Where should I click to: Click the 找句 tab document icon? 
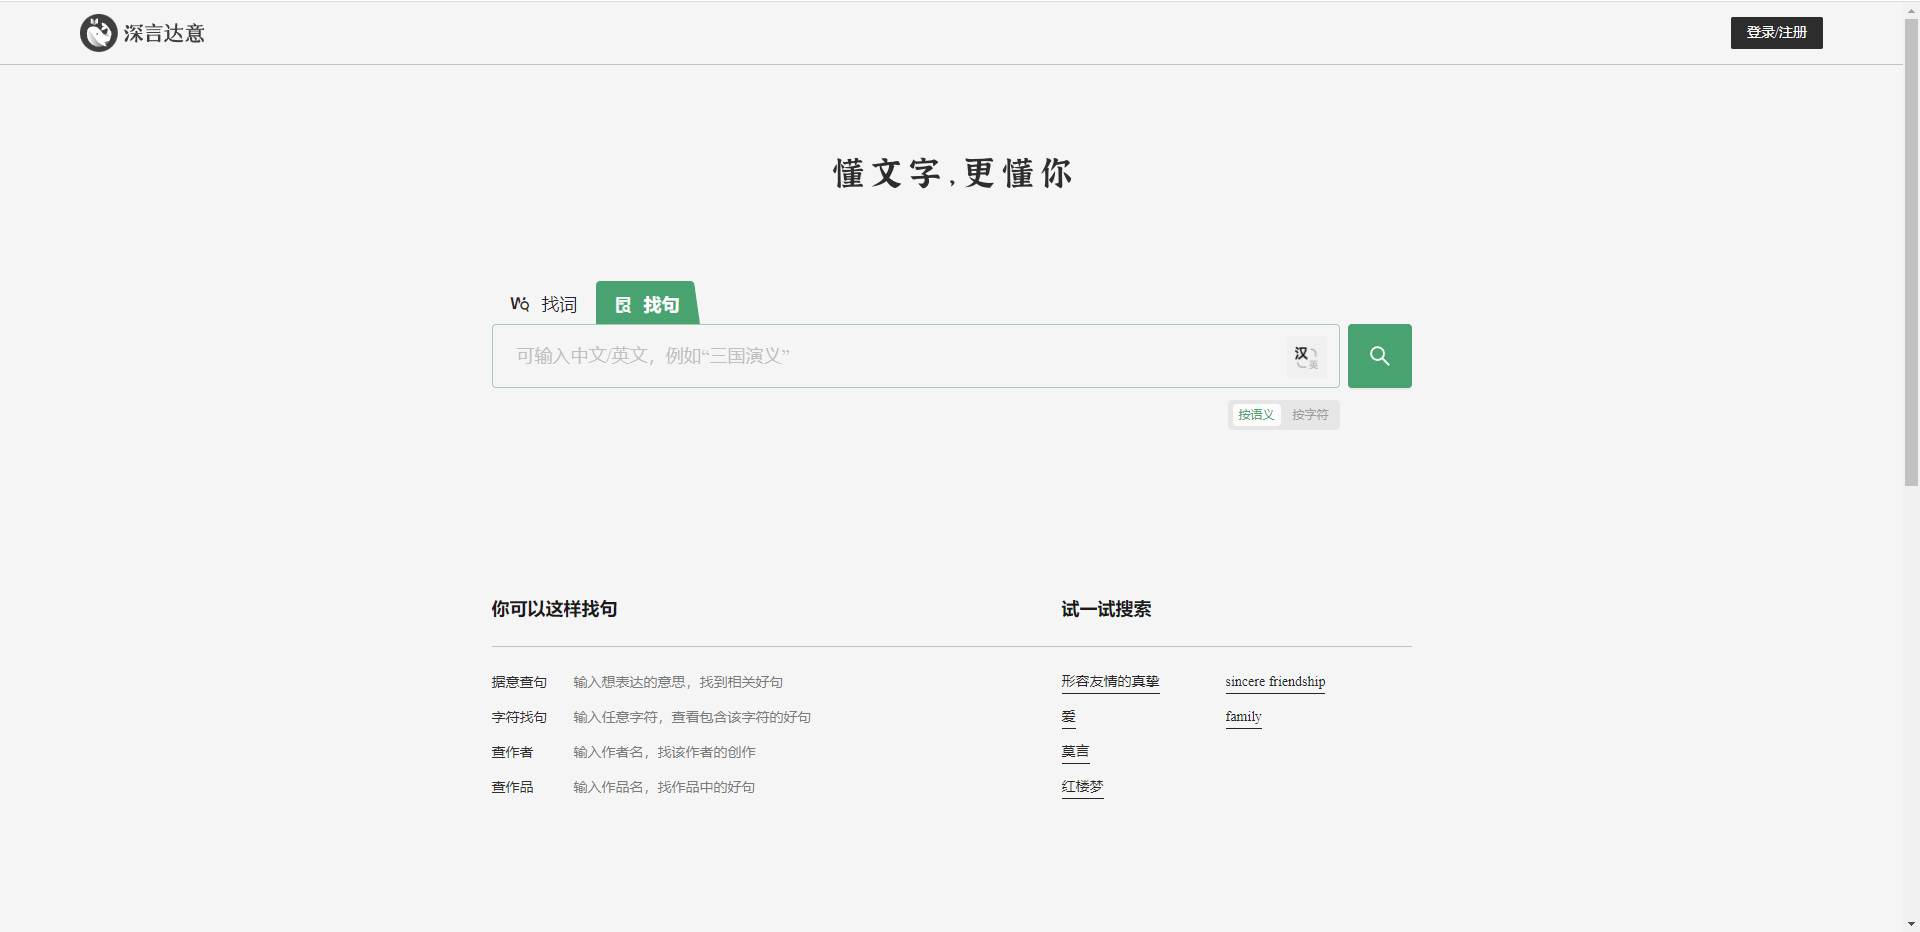point(623,305)
